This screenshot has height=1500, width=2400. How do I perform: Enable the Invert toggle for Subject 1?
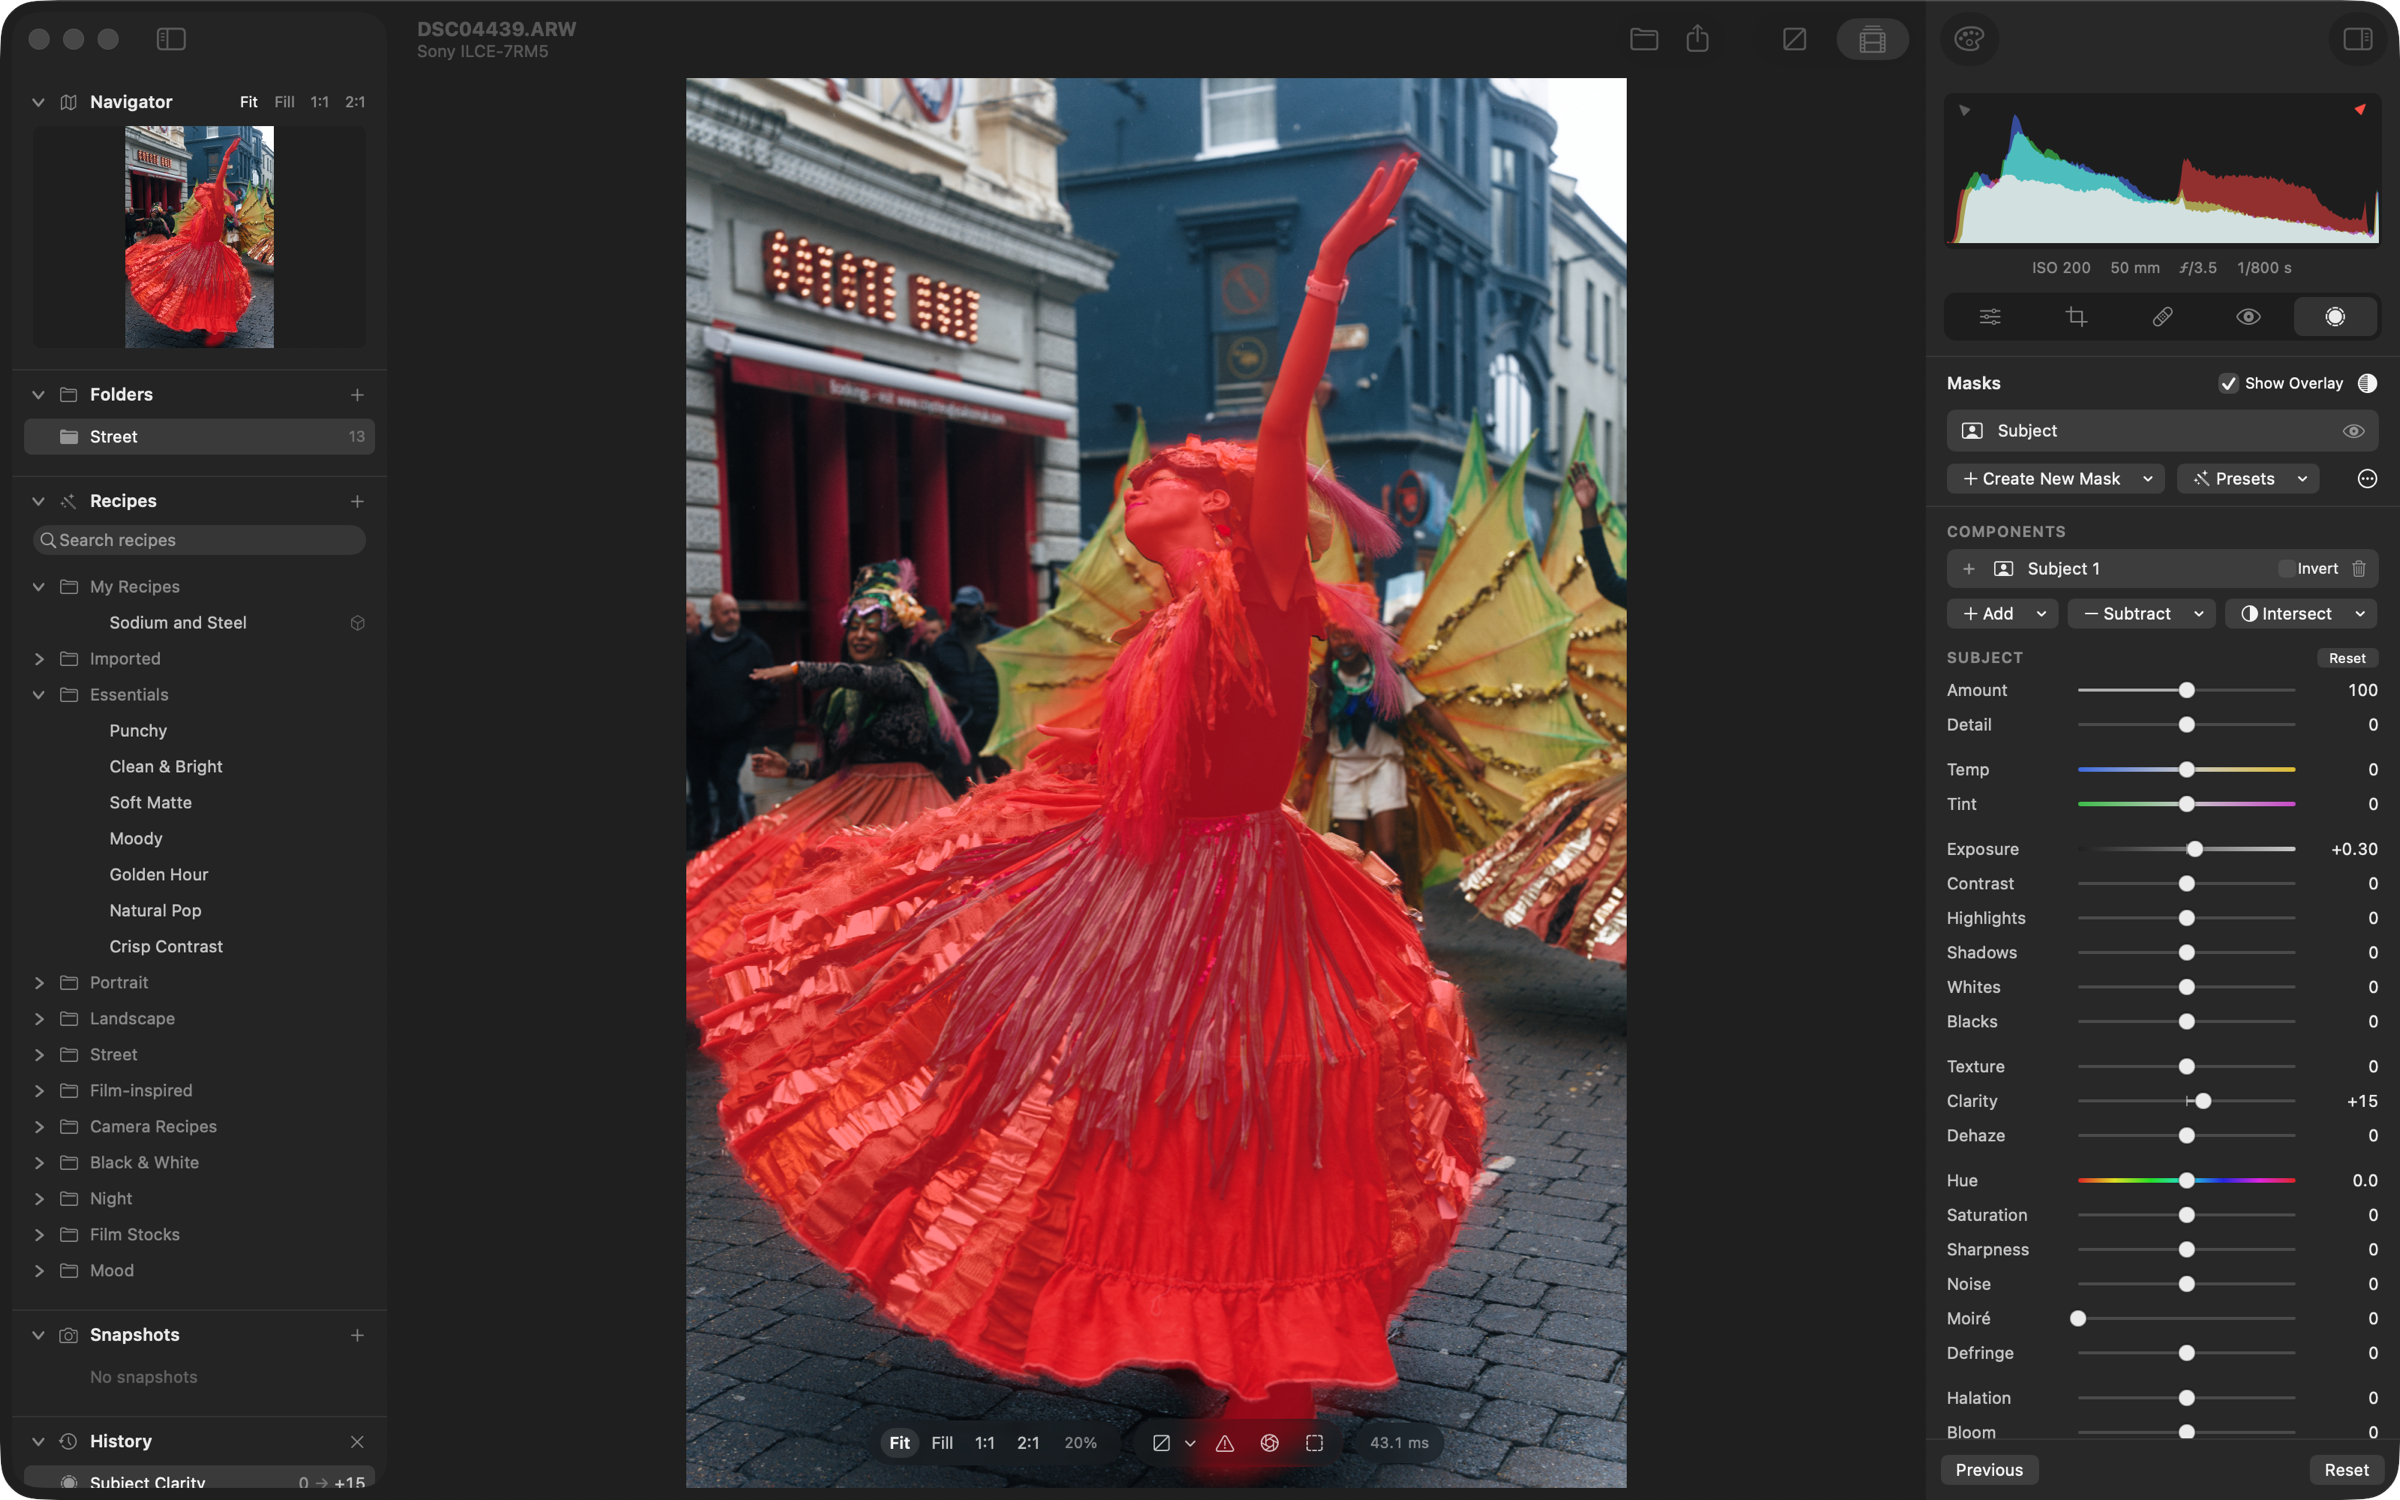(x=2286, y=569)
